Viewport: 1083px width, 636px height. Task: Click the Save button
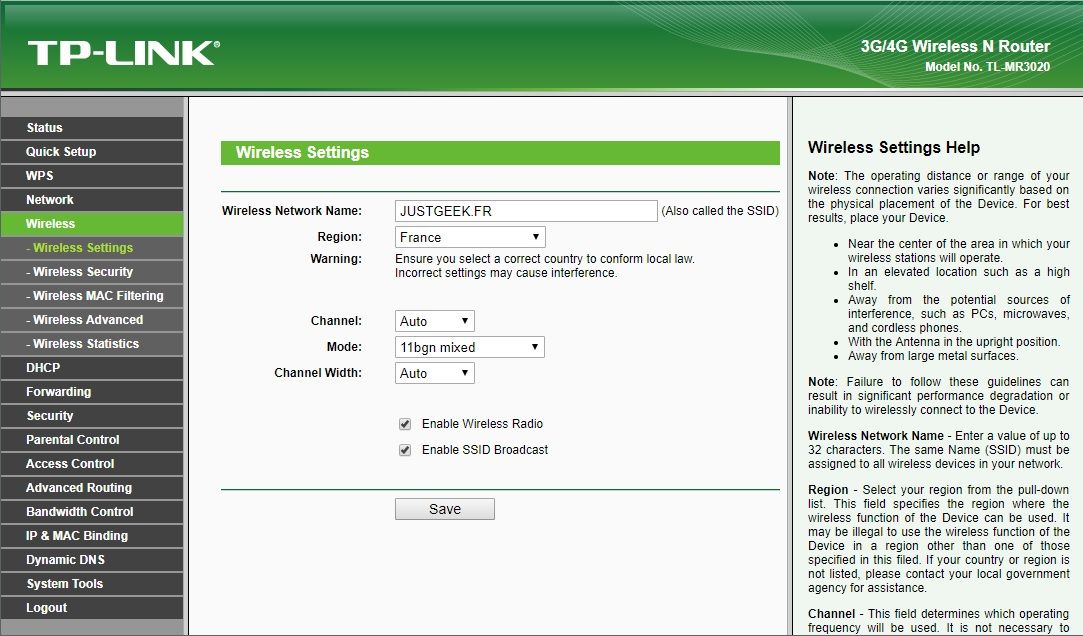(445, 509)
